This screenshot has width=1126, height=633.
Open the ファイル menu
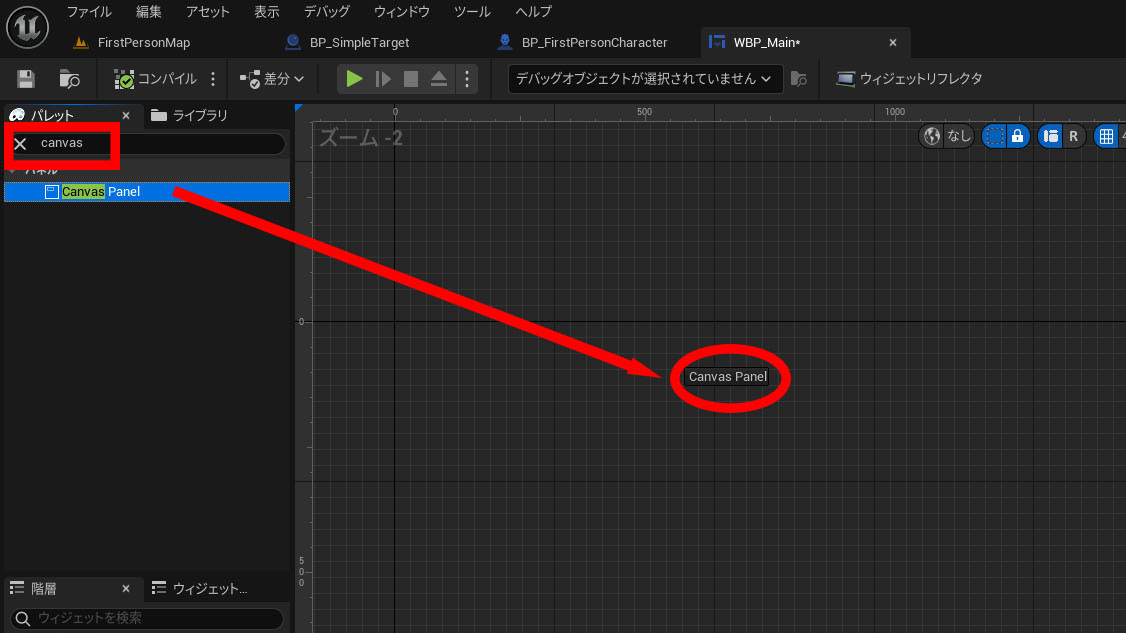coord(89,11)
